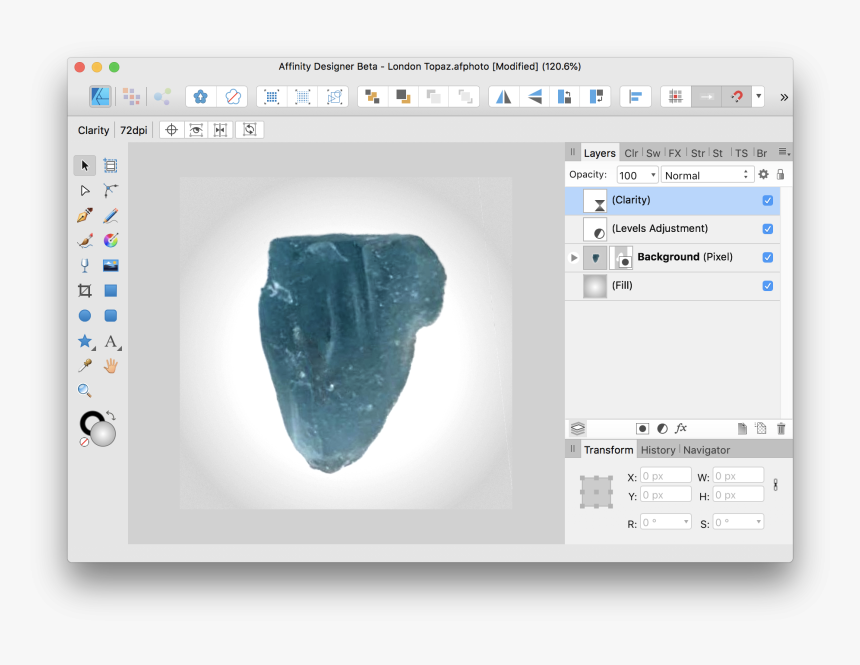Screen dimensions: 860x665
Task: Open the Sw swatches tab
Action: 652,152
